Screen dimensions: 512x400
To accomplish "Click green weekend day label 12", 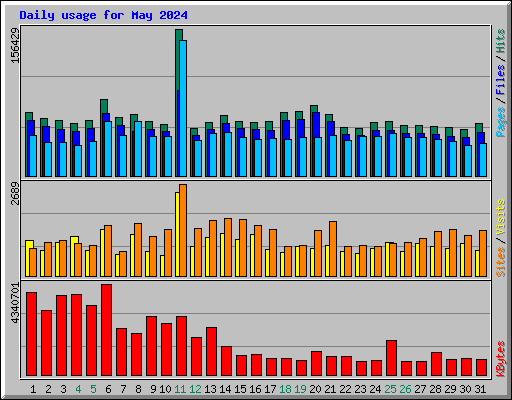I will coord(195,389).
